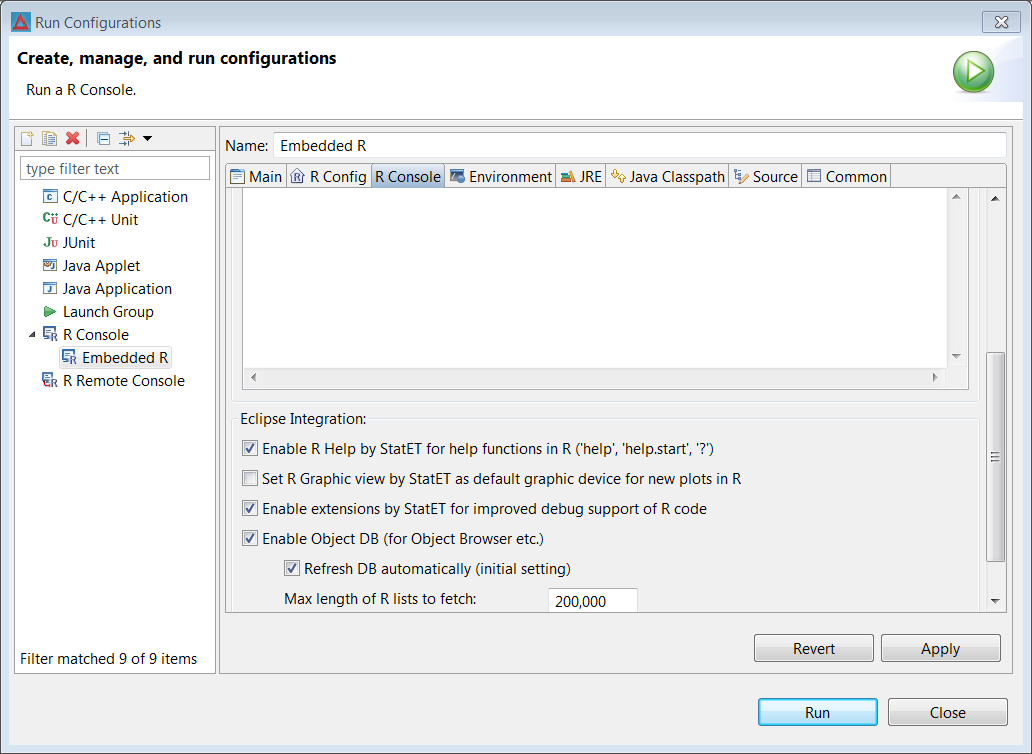Click the Apply button
The width and height of the screenshot is (1032, 754).
point(941,649)
